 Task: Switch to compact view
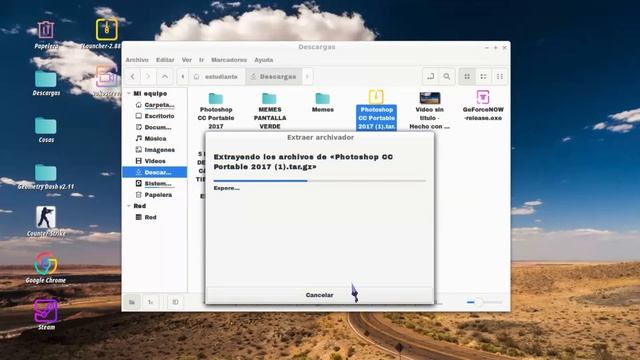(x=500, y=76)
